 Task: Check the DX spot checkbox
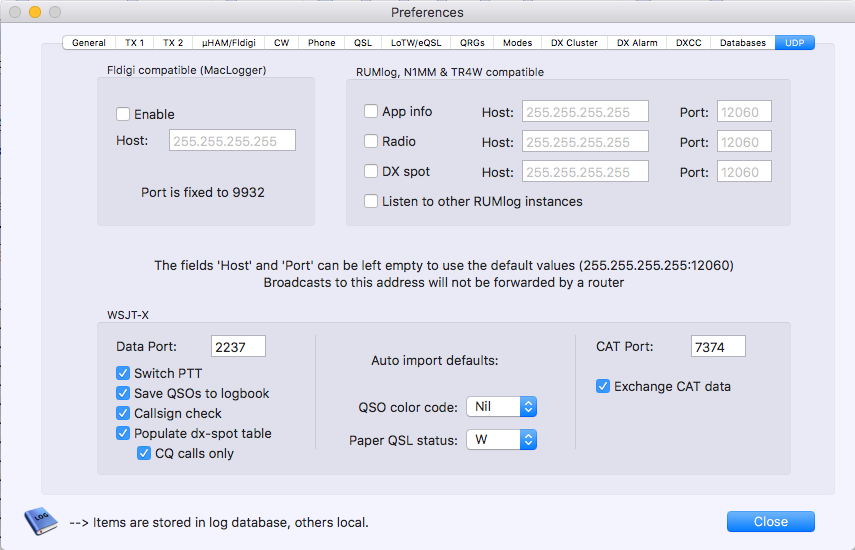tap(371, 171)
